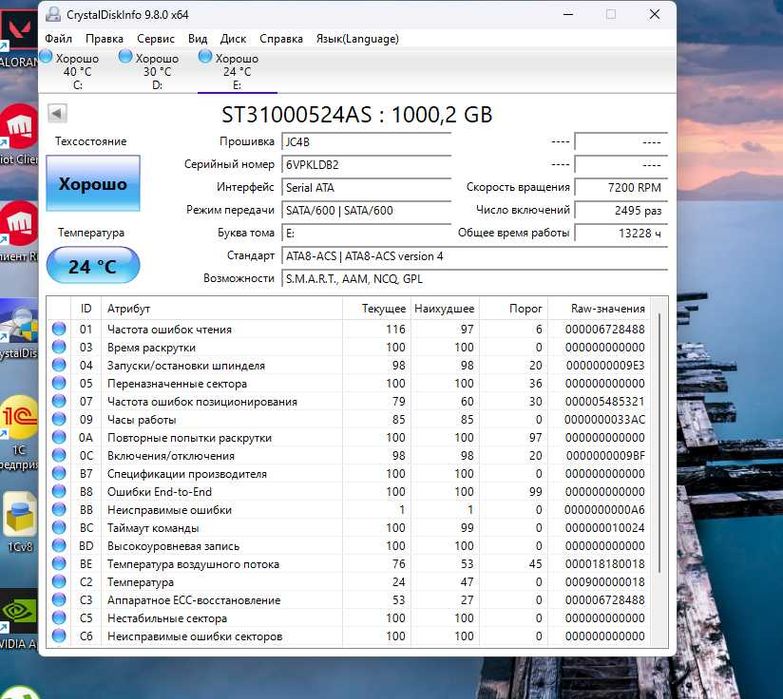Screen dimensions: 783x699
Task: Click the Raw-значения column header
Action: click(x=599, y=309)
